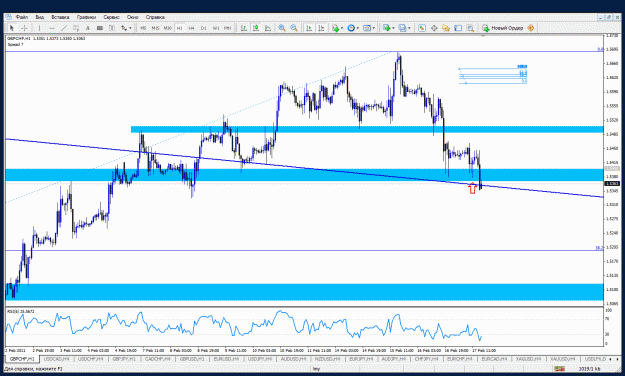This screenshot has height=376, width=625.
Task: Click the RSI indicator label
Action: coord(20,311)
